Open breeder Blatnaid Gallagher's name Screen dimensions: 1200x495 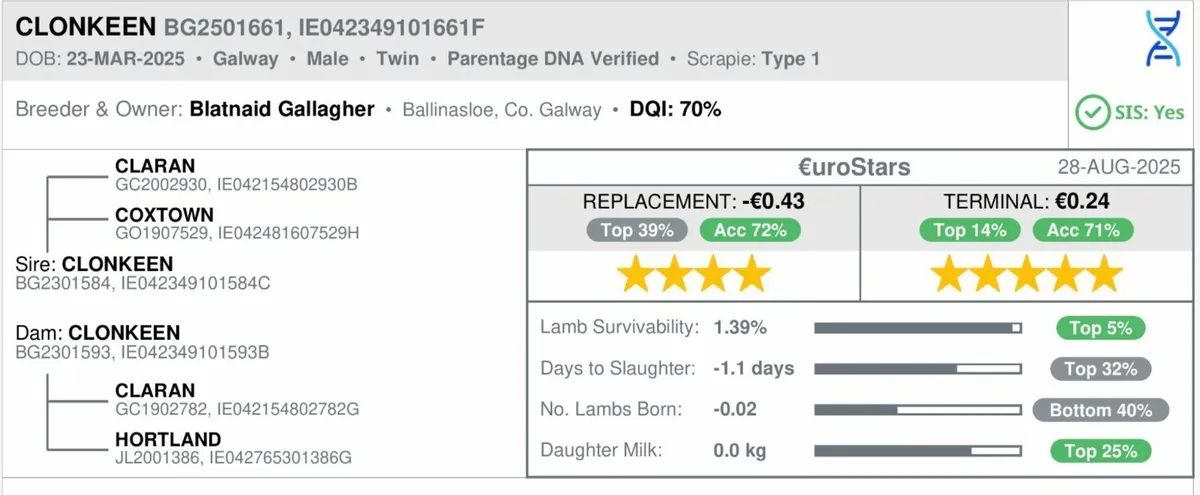click(282, 110)
